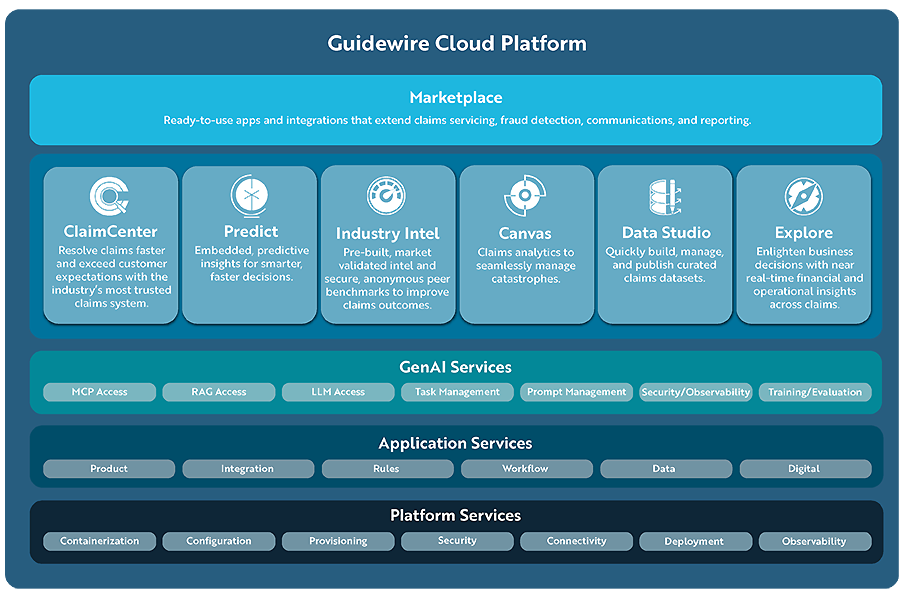Open the Digital application service pill
Image resolution: width=904 pixels, height=599 pixels.
(x=804, y=468)
